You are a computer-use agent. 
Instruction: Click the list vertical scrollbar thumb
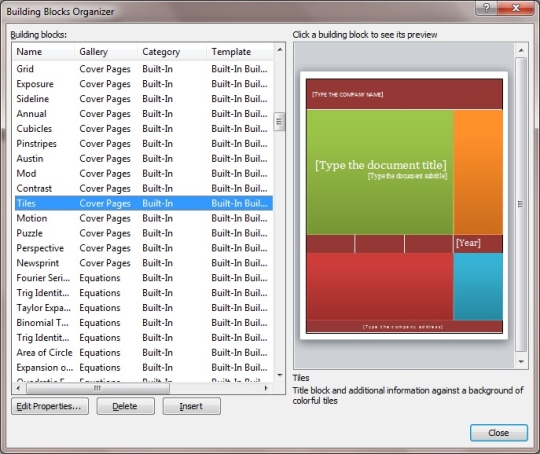point(279,122)
